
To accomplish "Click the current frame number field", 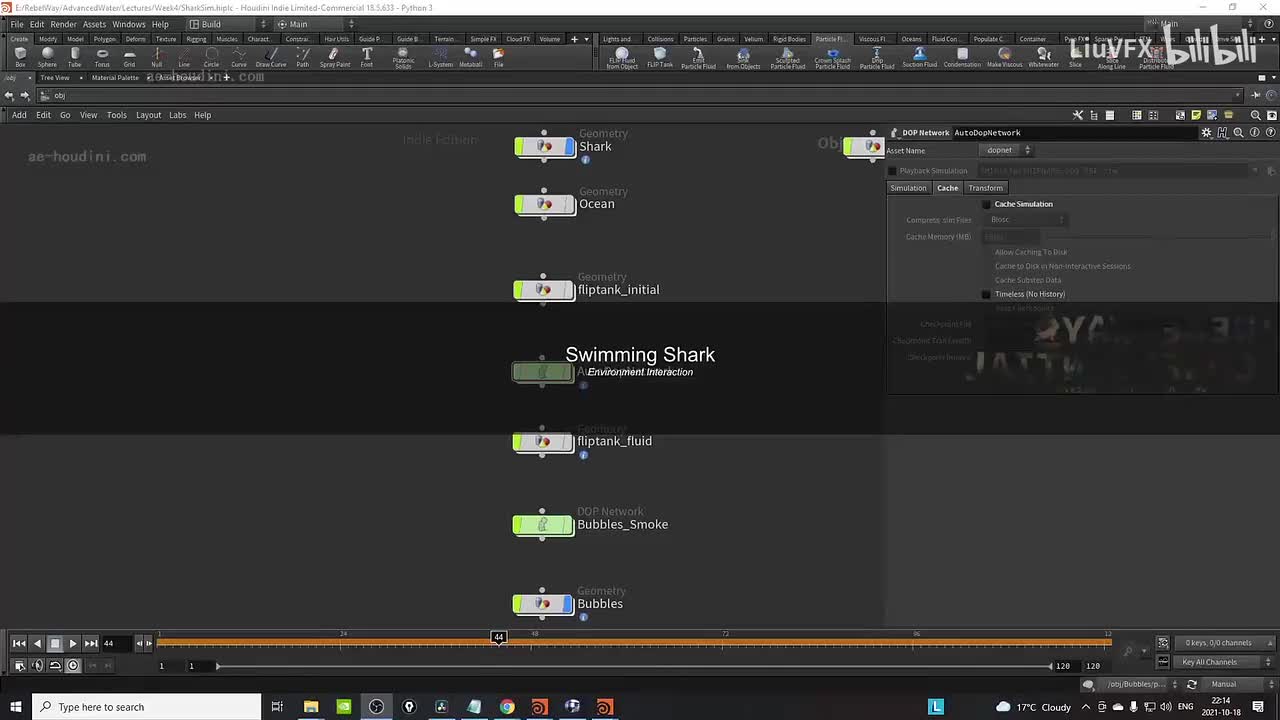I will click(115, 643).
